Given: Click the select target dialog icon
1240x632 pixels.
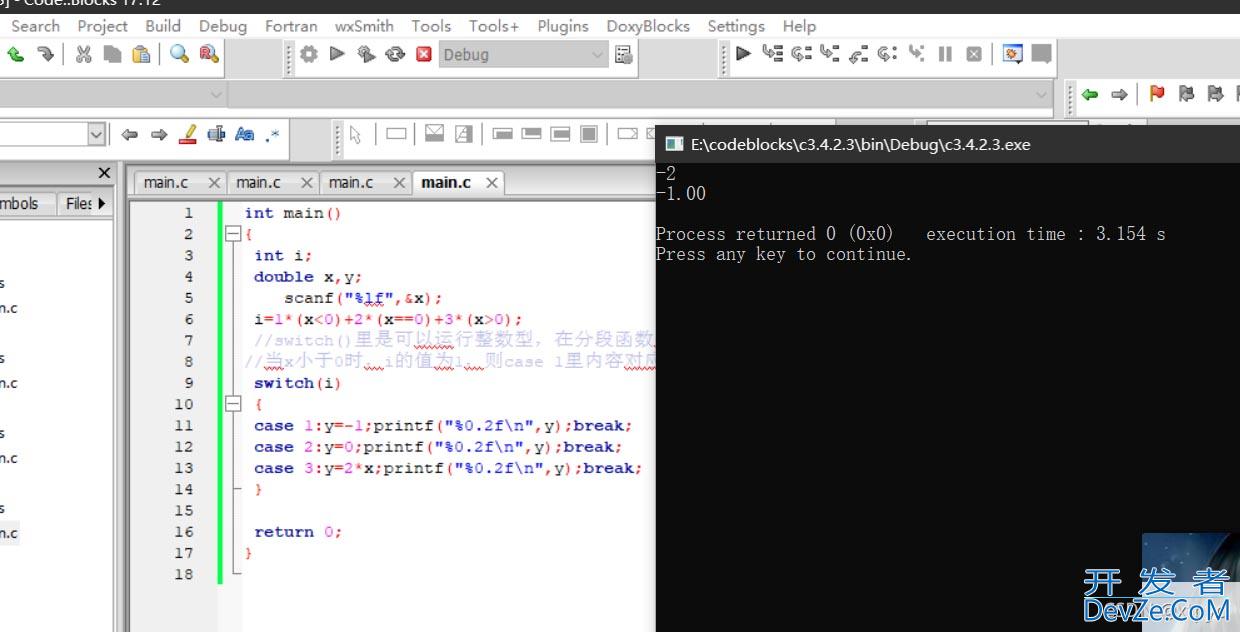Looking at the screenshot, I should 624,55.
